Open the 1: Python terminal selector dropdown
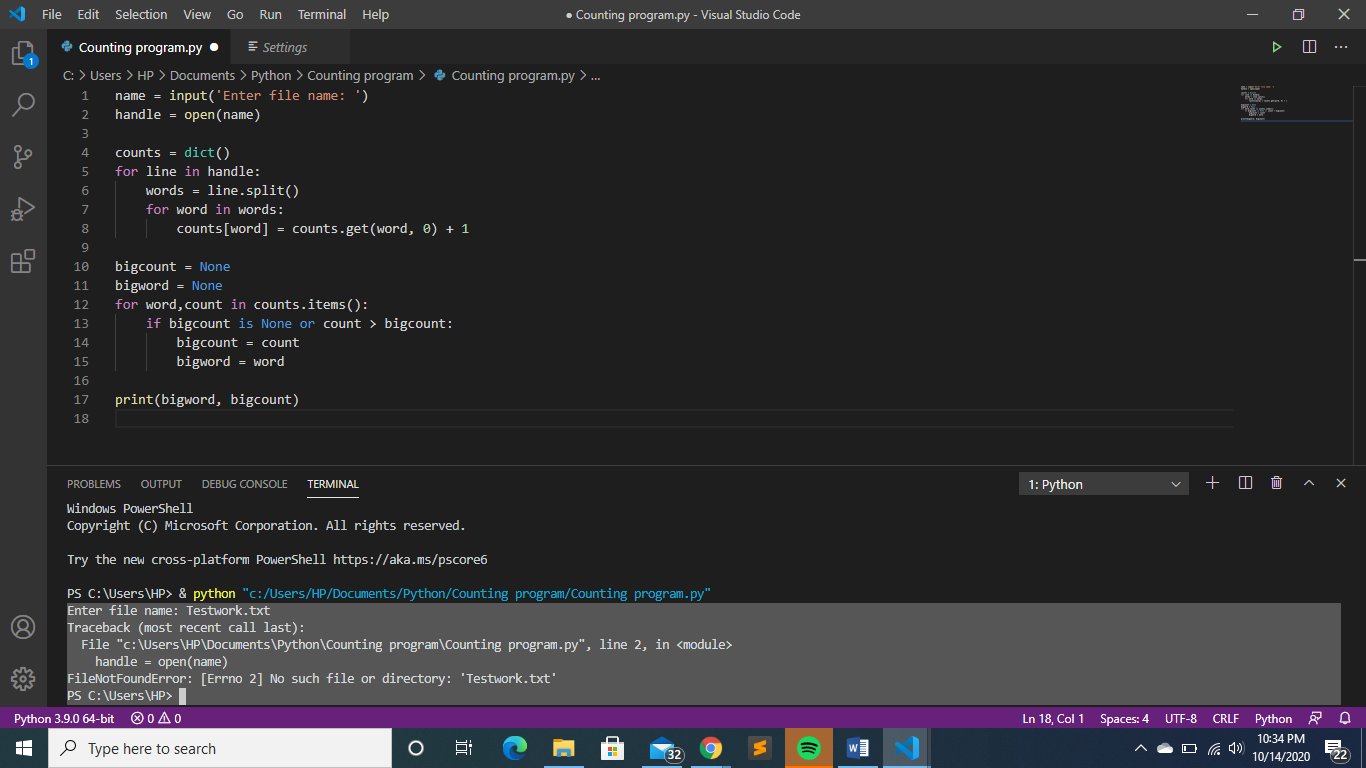Viewport: 1366px width, 768px height. 1103,483
